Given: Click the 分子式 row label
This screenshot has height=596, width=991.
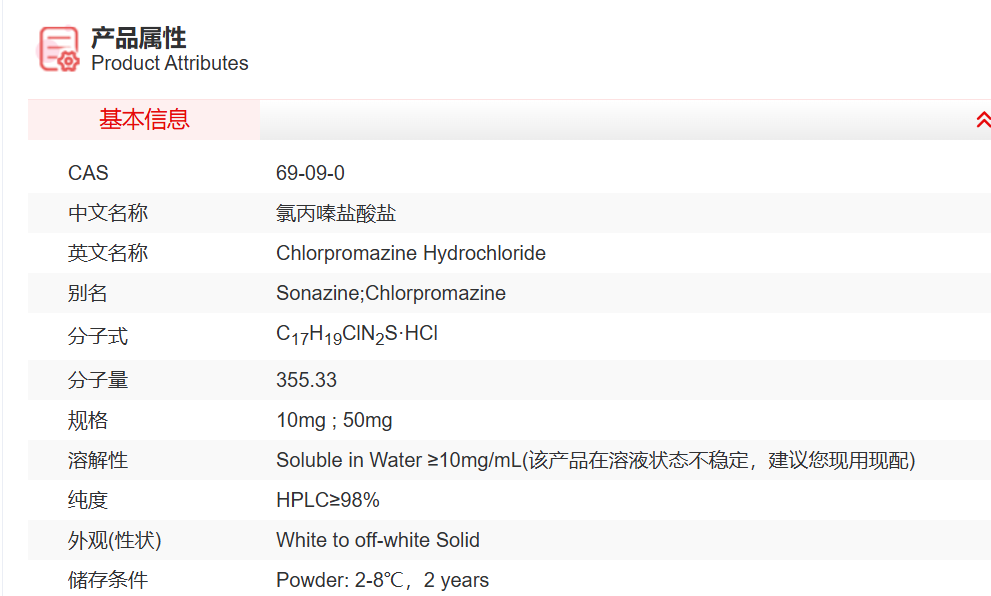Looking at the screenshot, I should pyautogui.click(x=98, y=336).
